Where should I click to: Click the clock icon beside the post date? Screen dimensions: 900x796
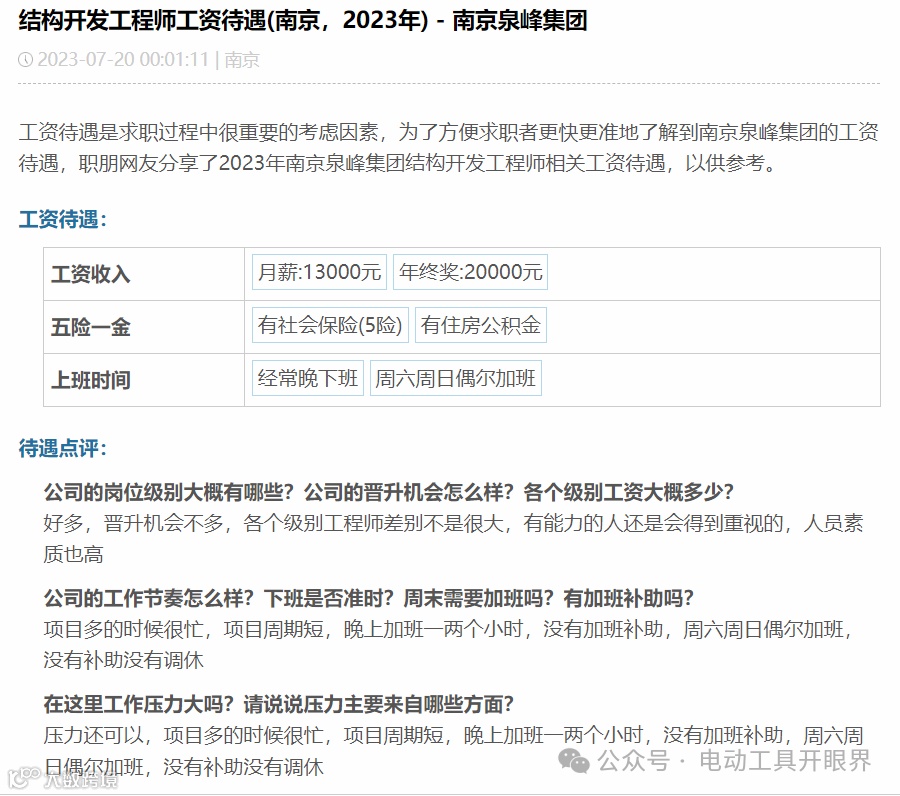click(25, 60)
